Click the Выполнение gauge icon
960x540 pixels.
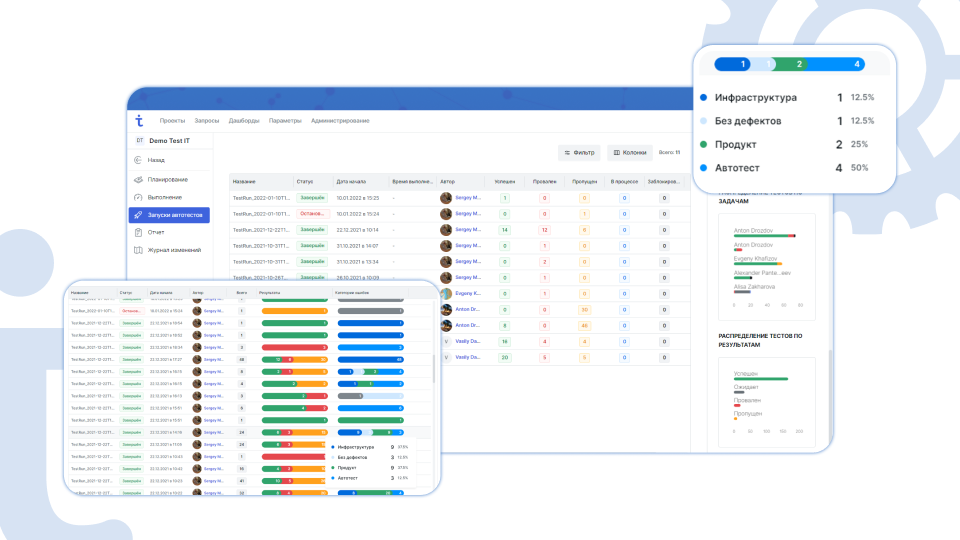pos(138,197)
